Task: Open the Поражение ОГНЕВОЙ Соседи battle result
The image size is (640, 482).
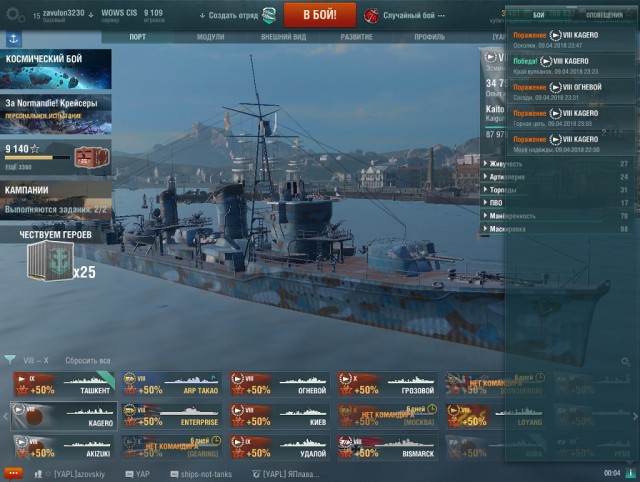Action: 571,92
